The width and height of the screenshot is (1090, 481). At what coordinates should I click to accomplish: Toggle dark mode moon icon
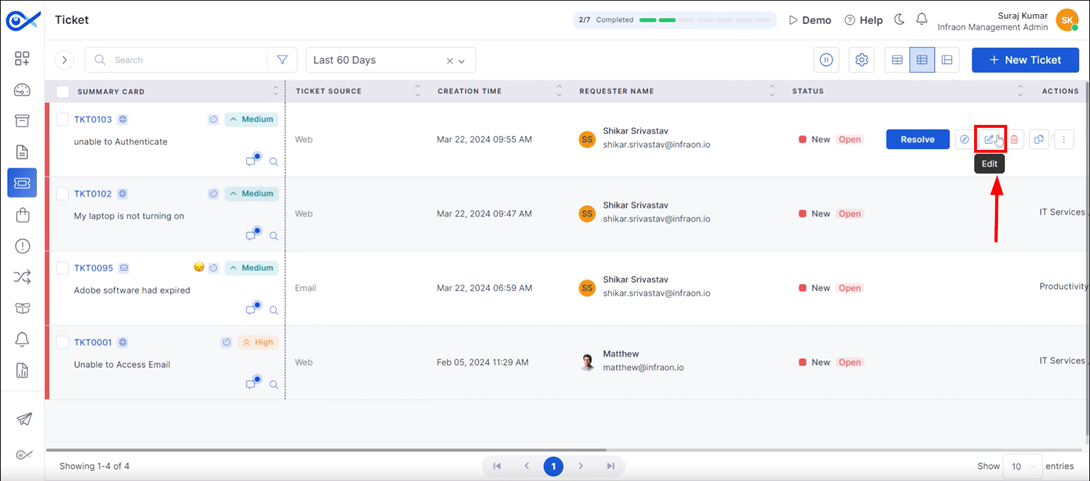899,19
